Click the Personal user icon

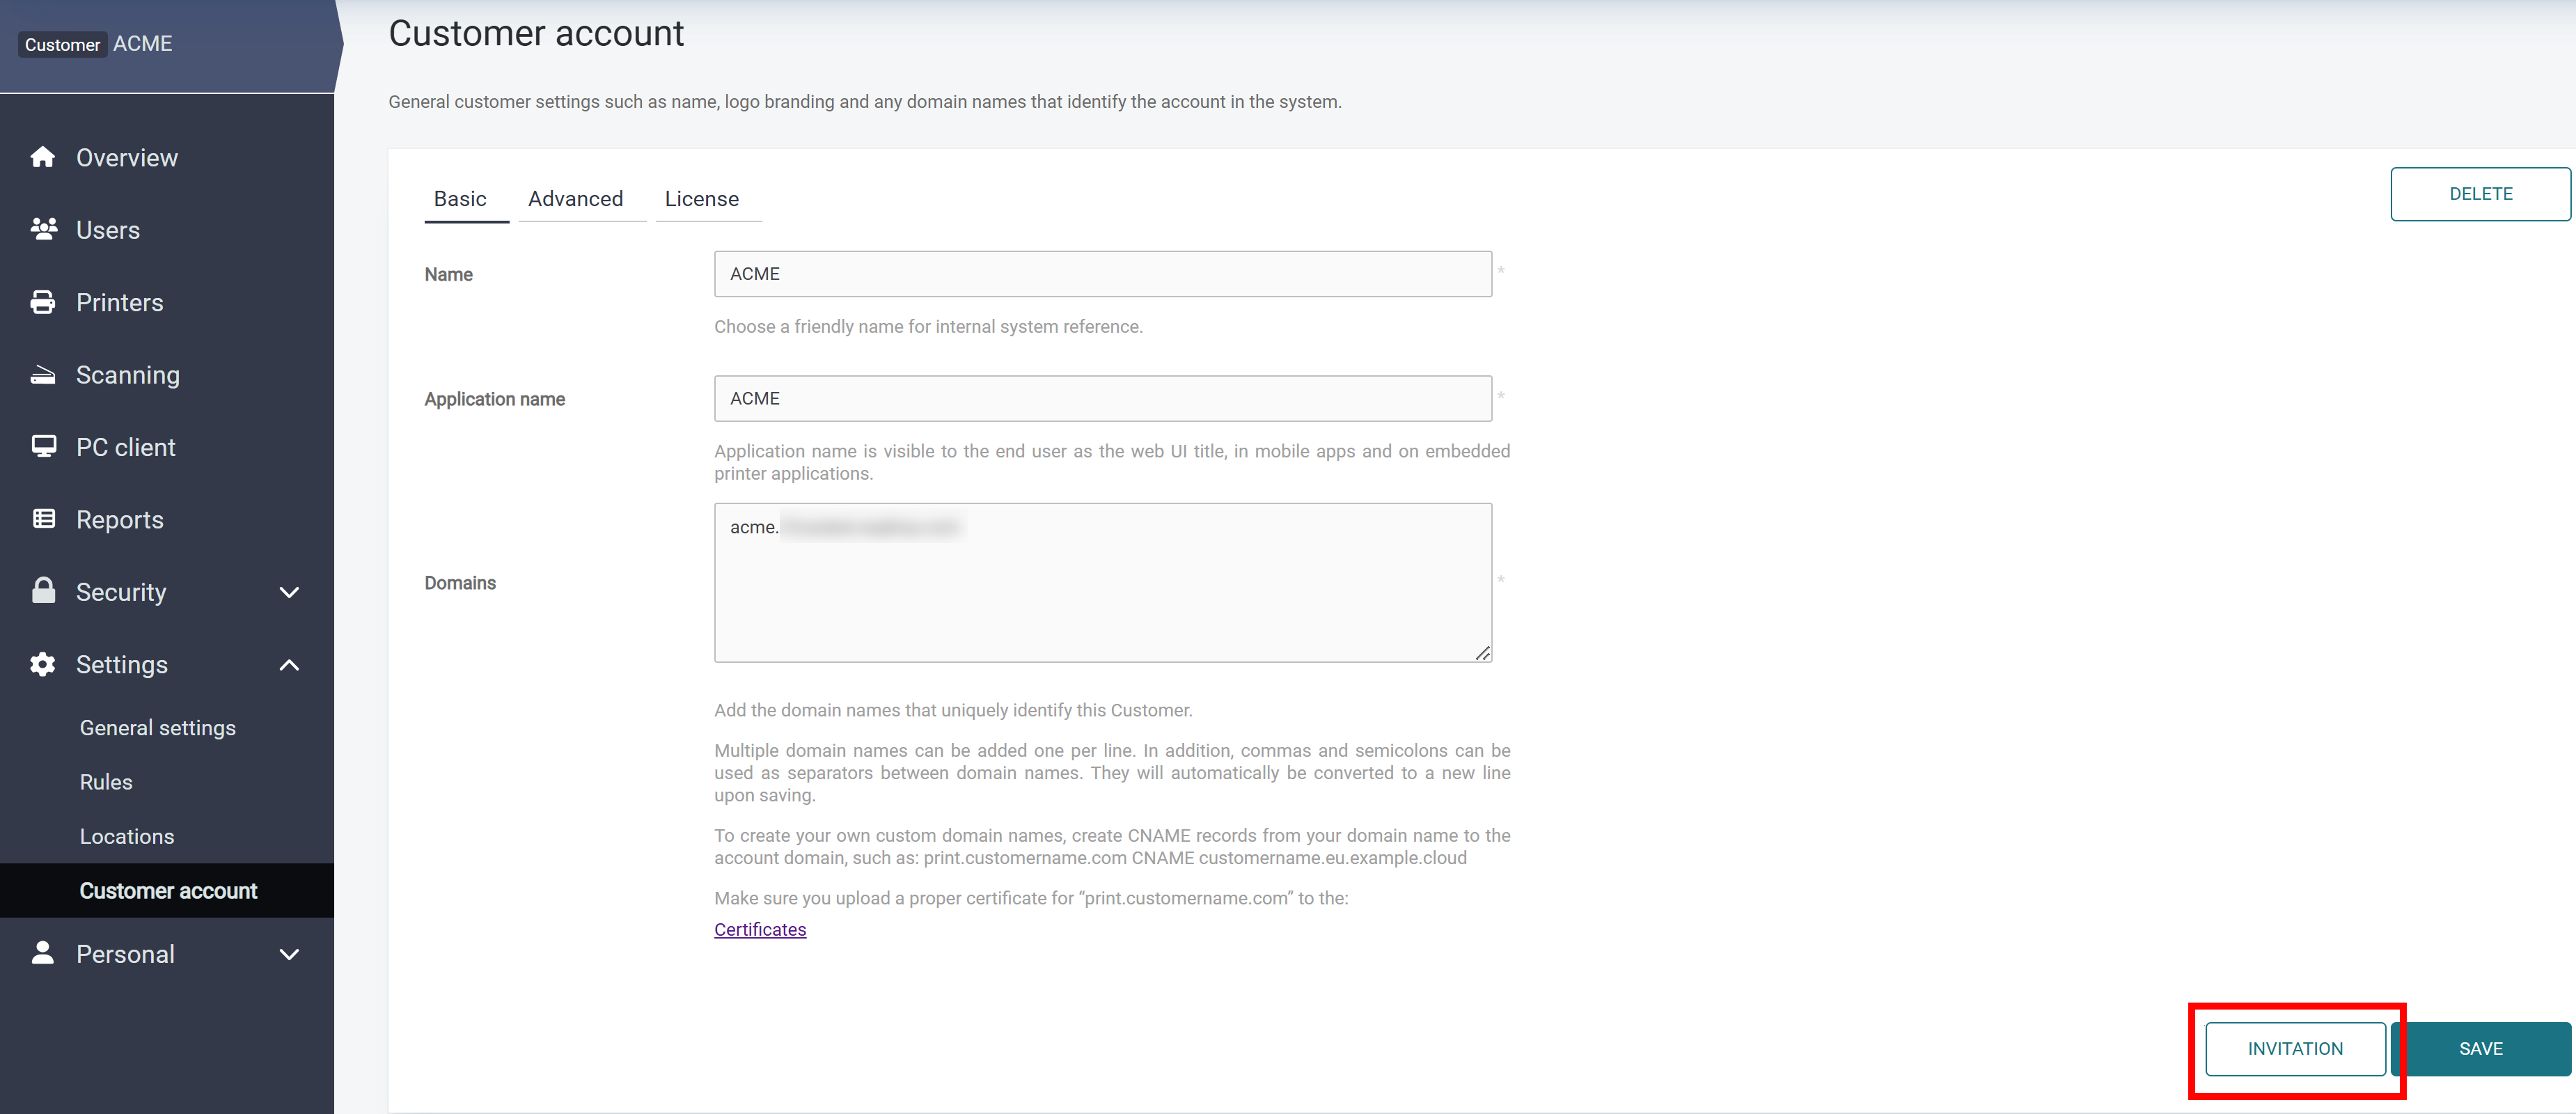(43, 953)
